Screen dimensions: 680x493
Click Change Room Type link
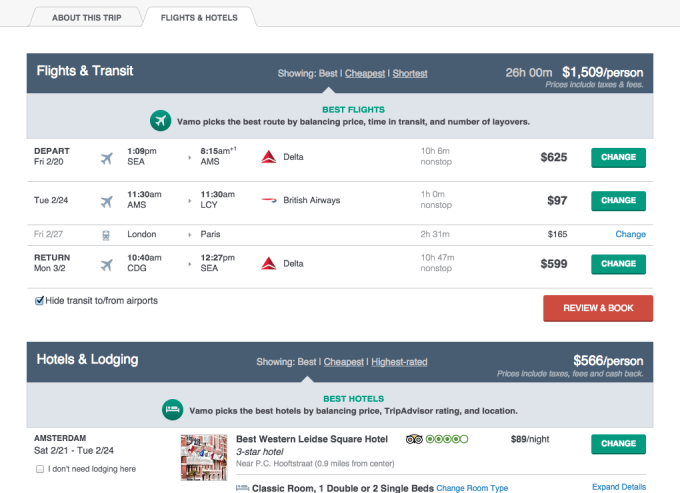click(472, 488)
